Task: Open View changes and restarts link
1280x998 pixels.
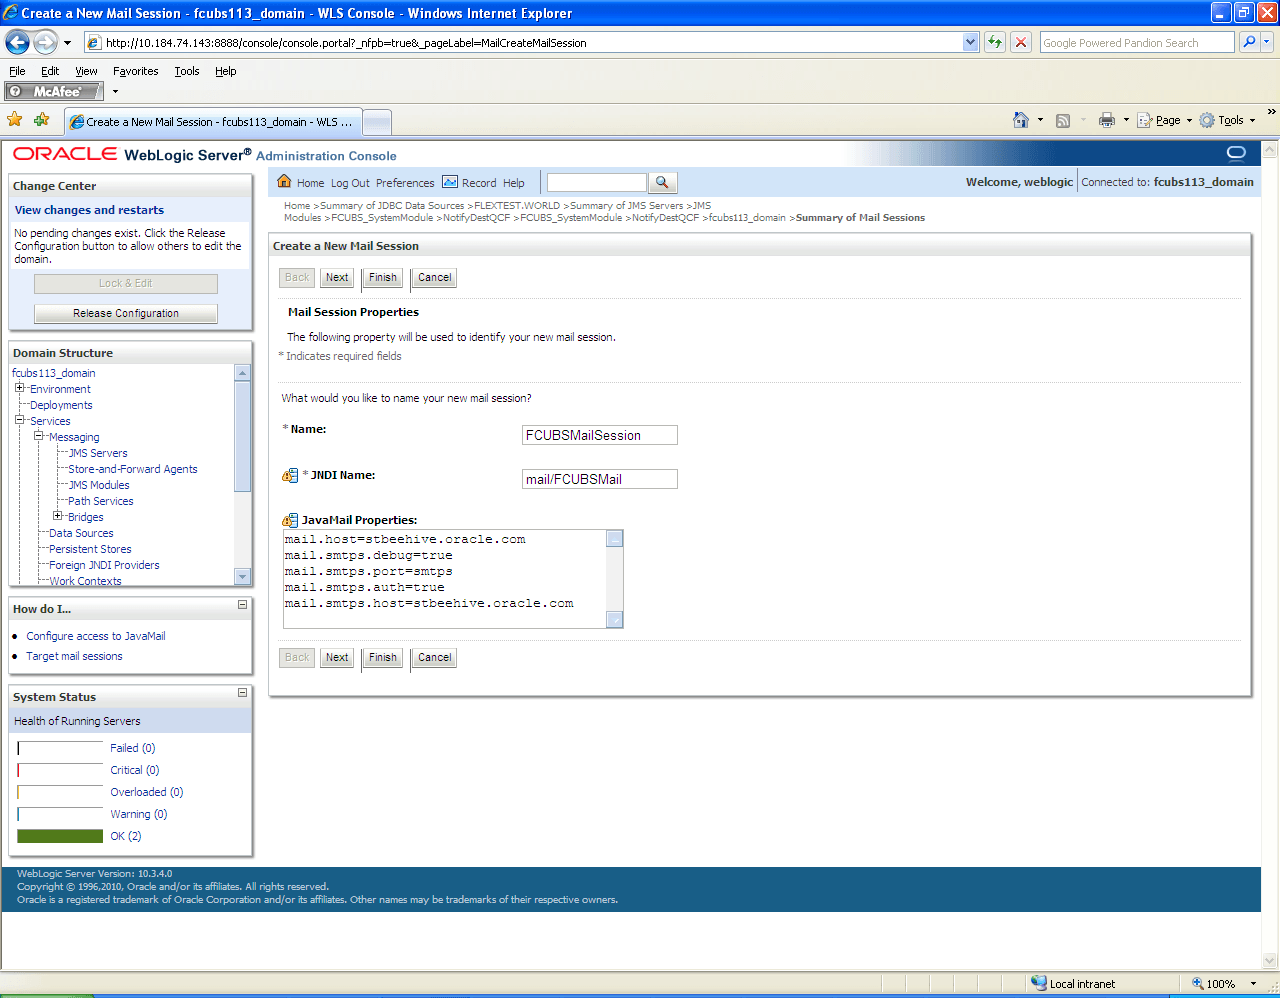Action: [89, 210]
